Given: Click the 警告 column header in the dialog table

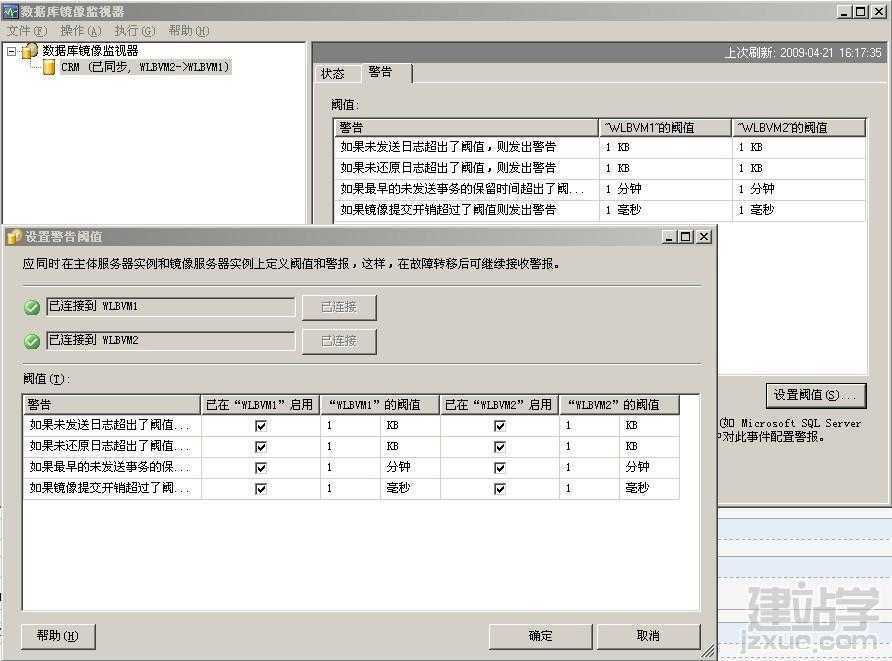Looking at the screenshot, I should tap(112, 404).
